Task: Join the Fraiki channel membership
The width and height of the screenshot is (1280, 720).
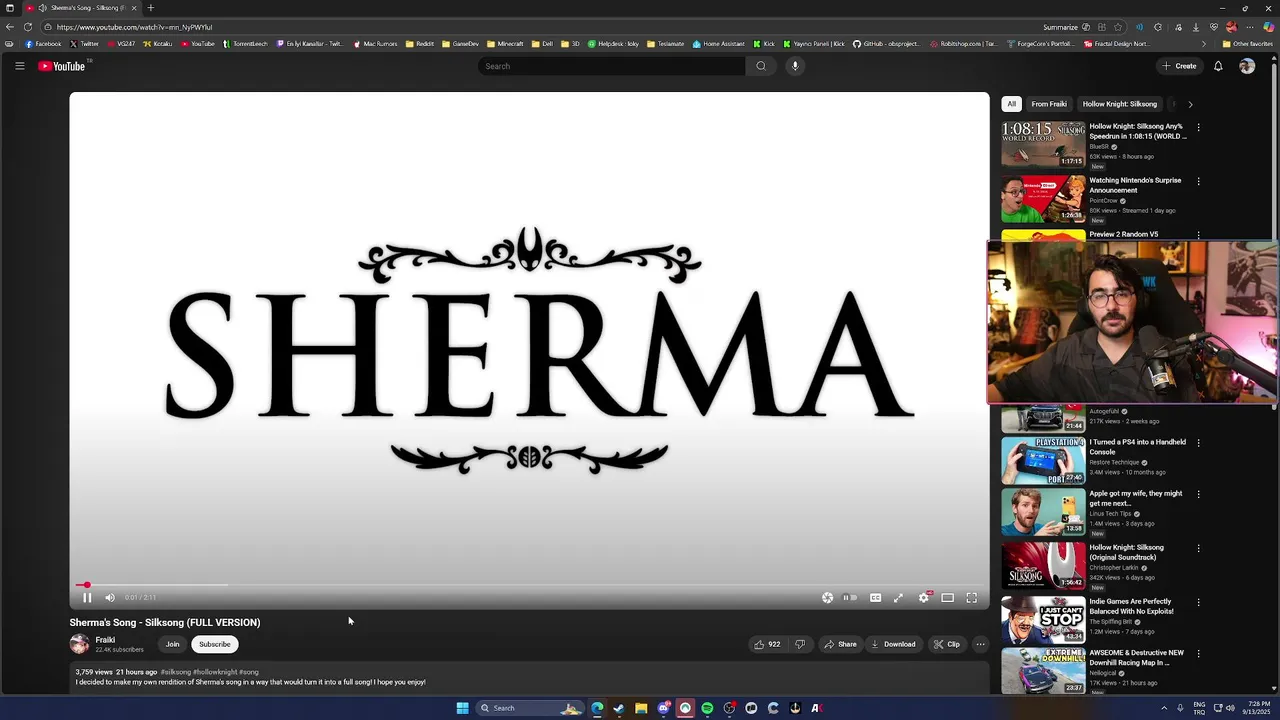Action: [172, 644]
